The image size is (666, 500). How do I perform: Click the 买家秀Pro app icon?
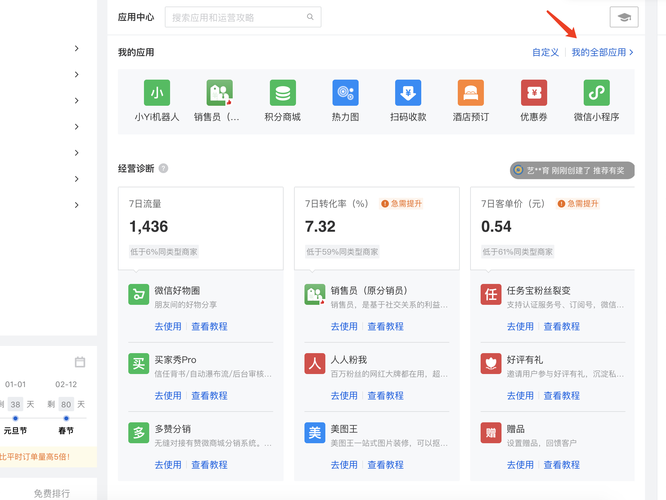click(x=138, y=364)
